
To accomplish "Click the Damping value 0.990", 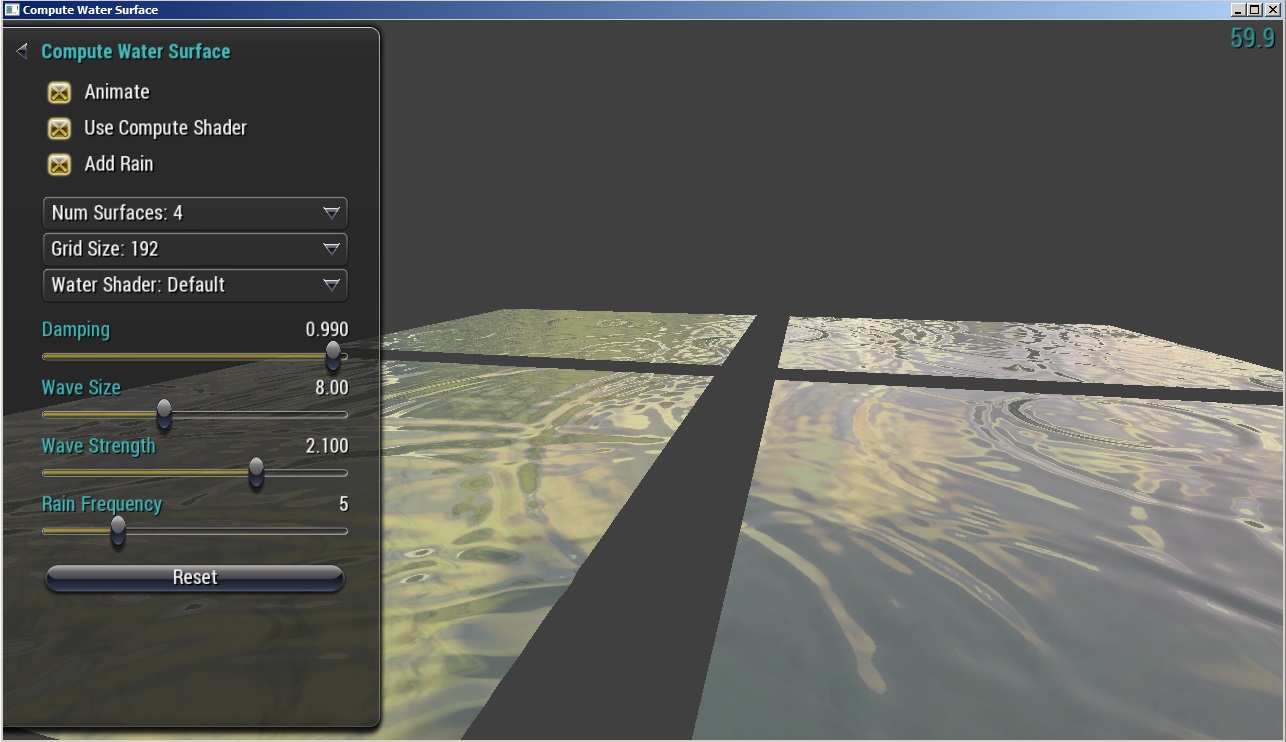I will click(327, 330).
